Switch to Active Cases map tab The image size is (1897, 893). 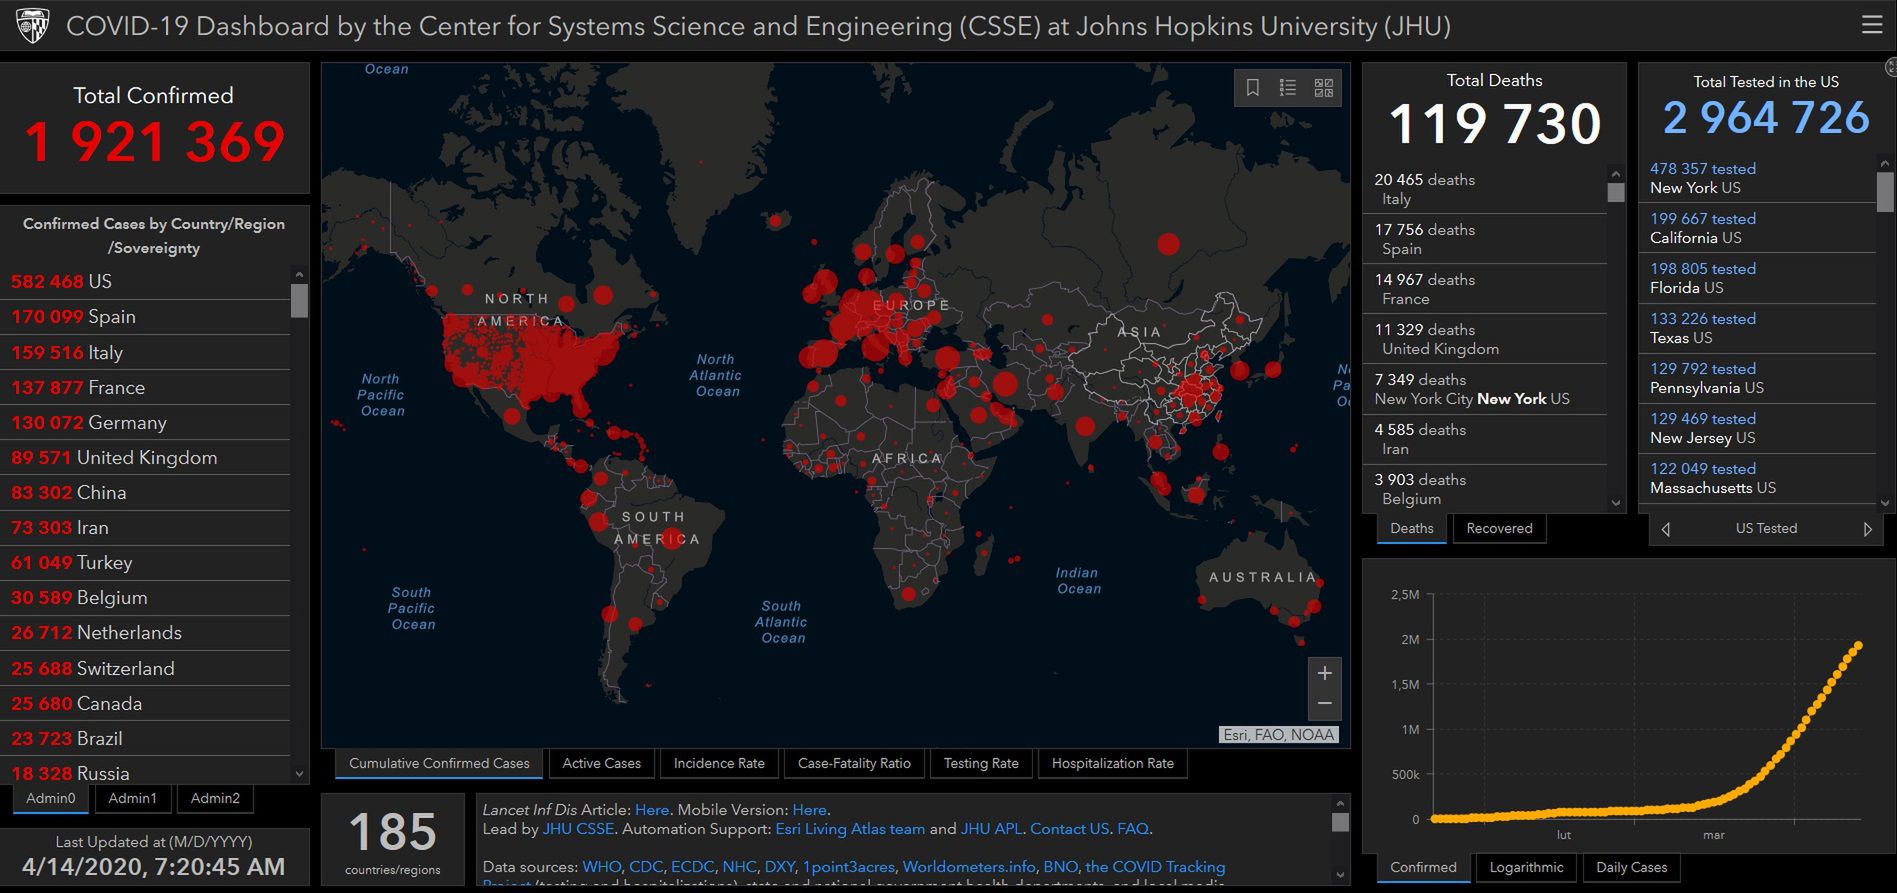601,763
